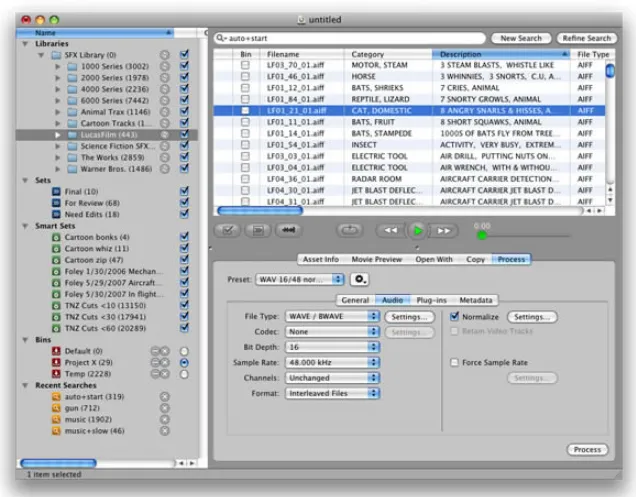
Task: Click the circular icon beside Warner Bros.
Action: (164, 169)
